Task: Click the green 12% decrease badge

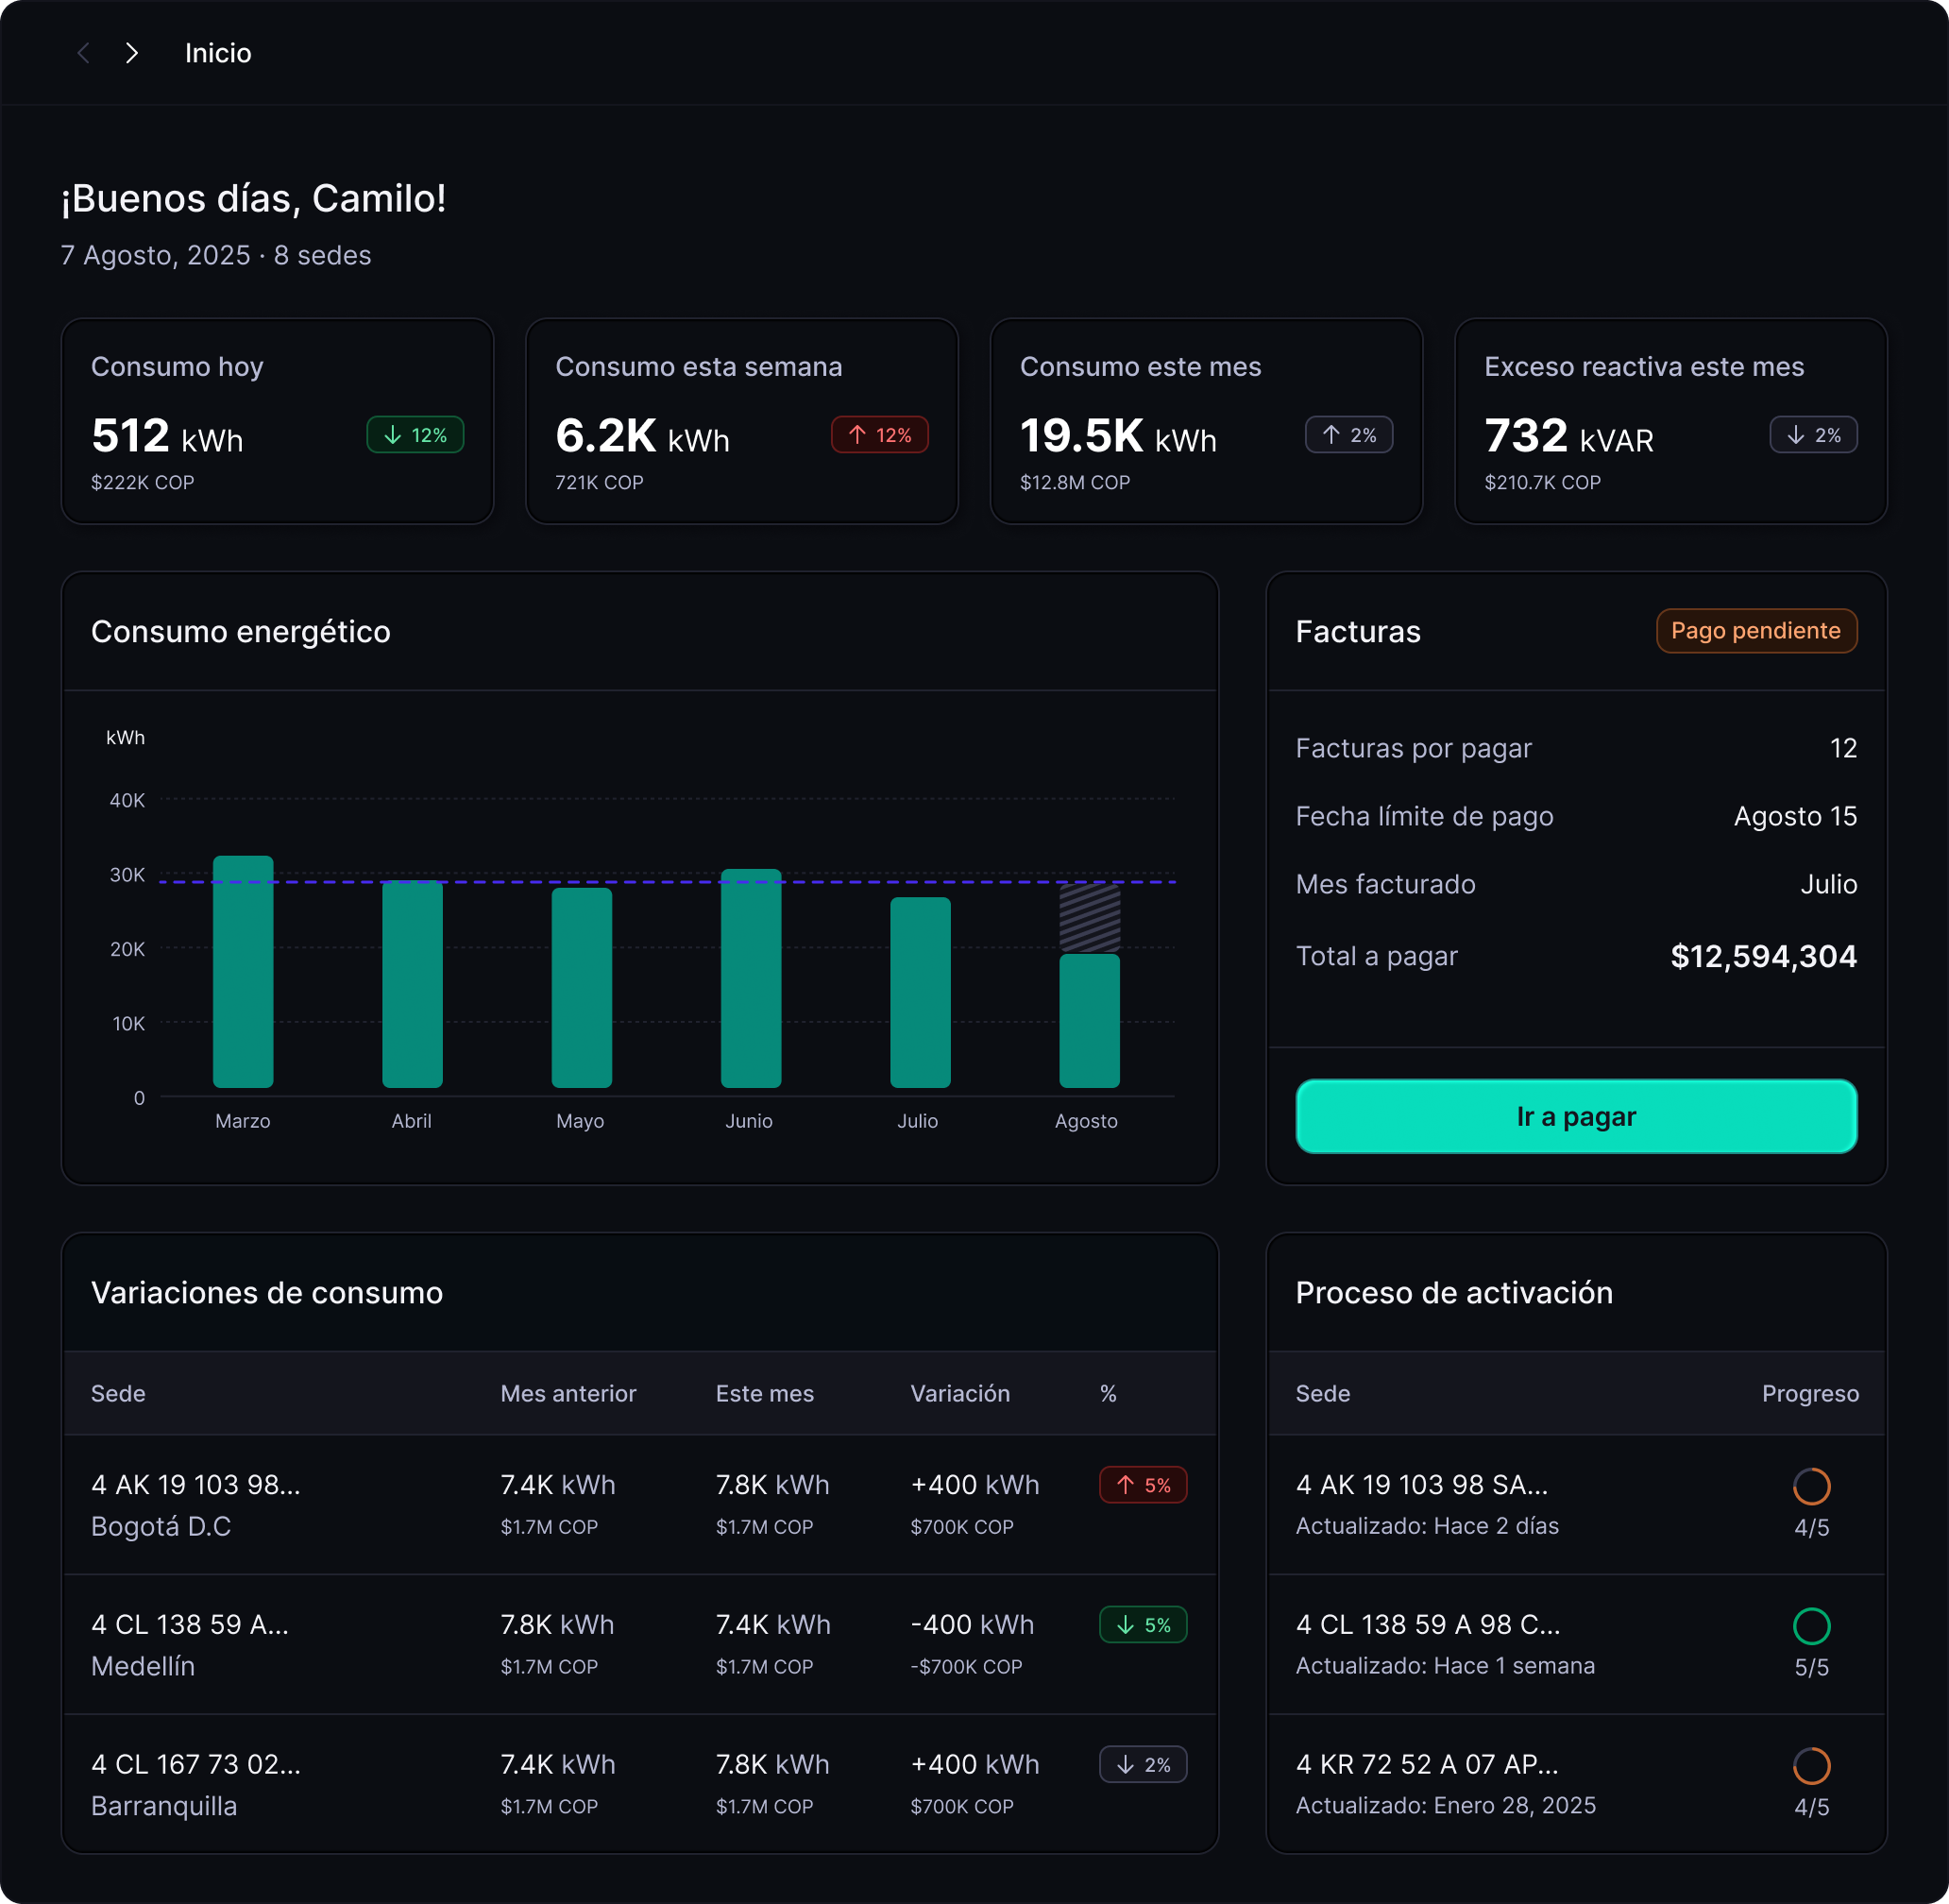Action: (415, 435)
